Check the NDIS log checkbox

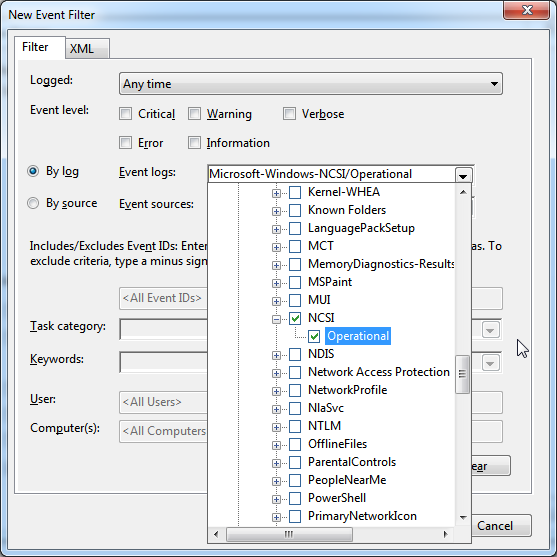295,354
